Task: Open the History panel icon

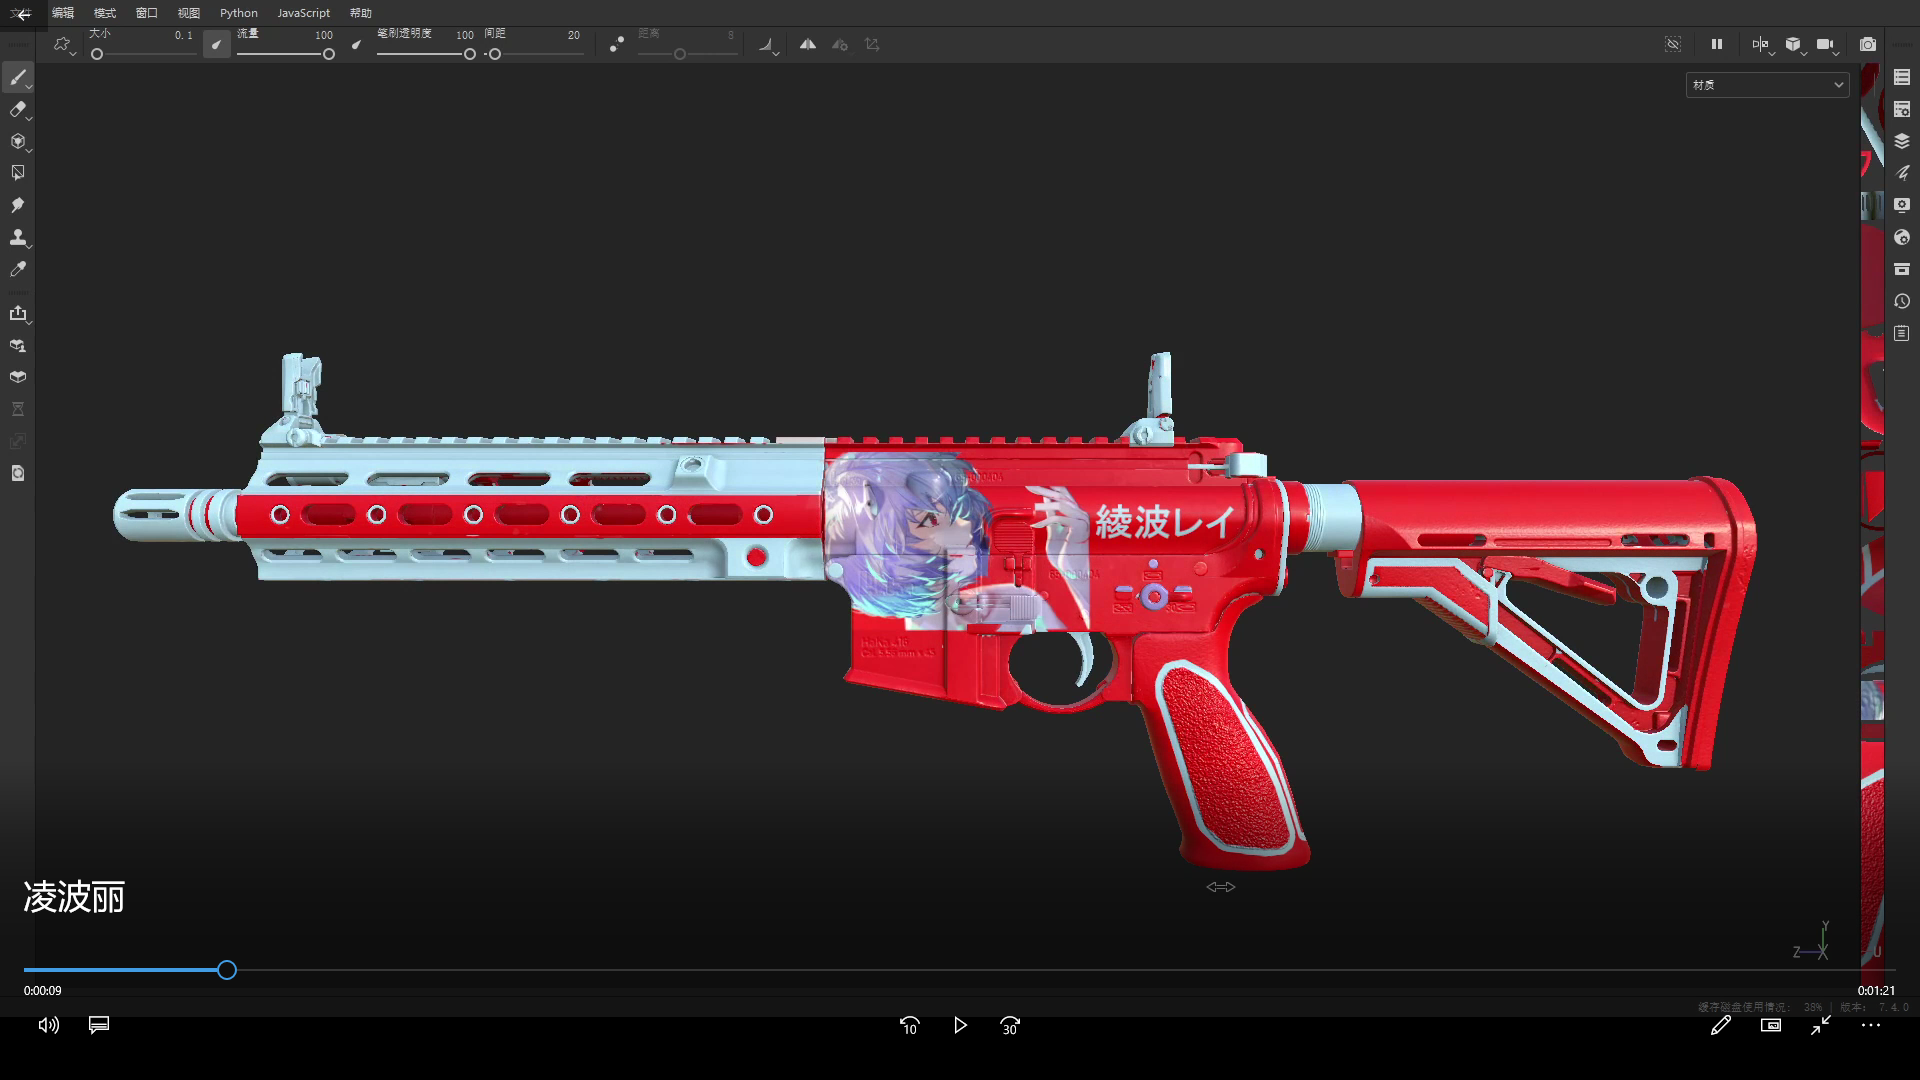Action: 1902,301
